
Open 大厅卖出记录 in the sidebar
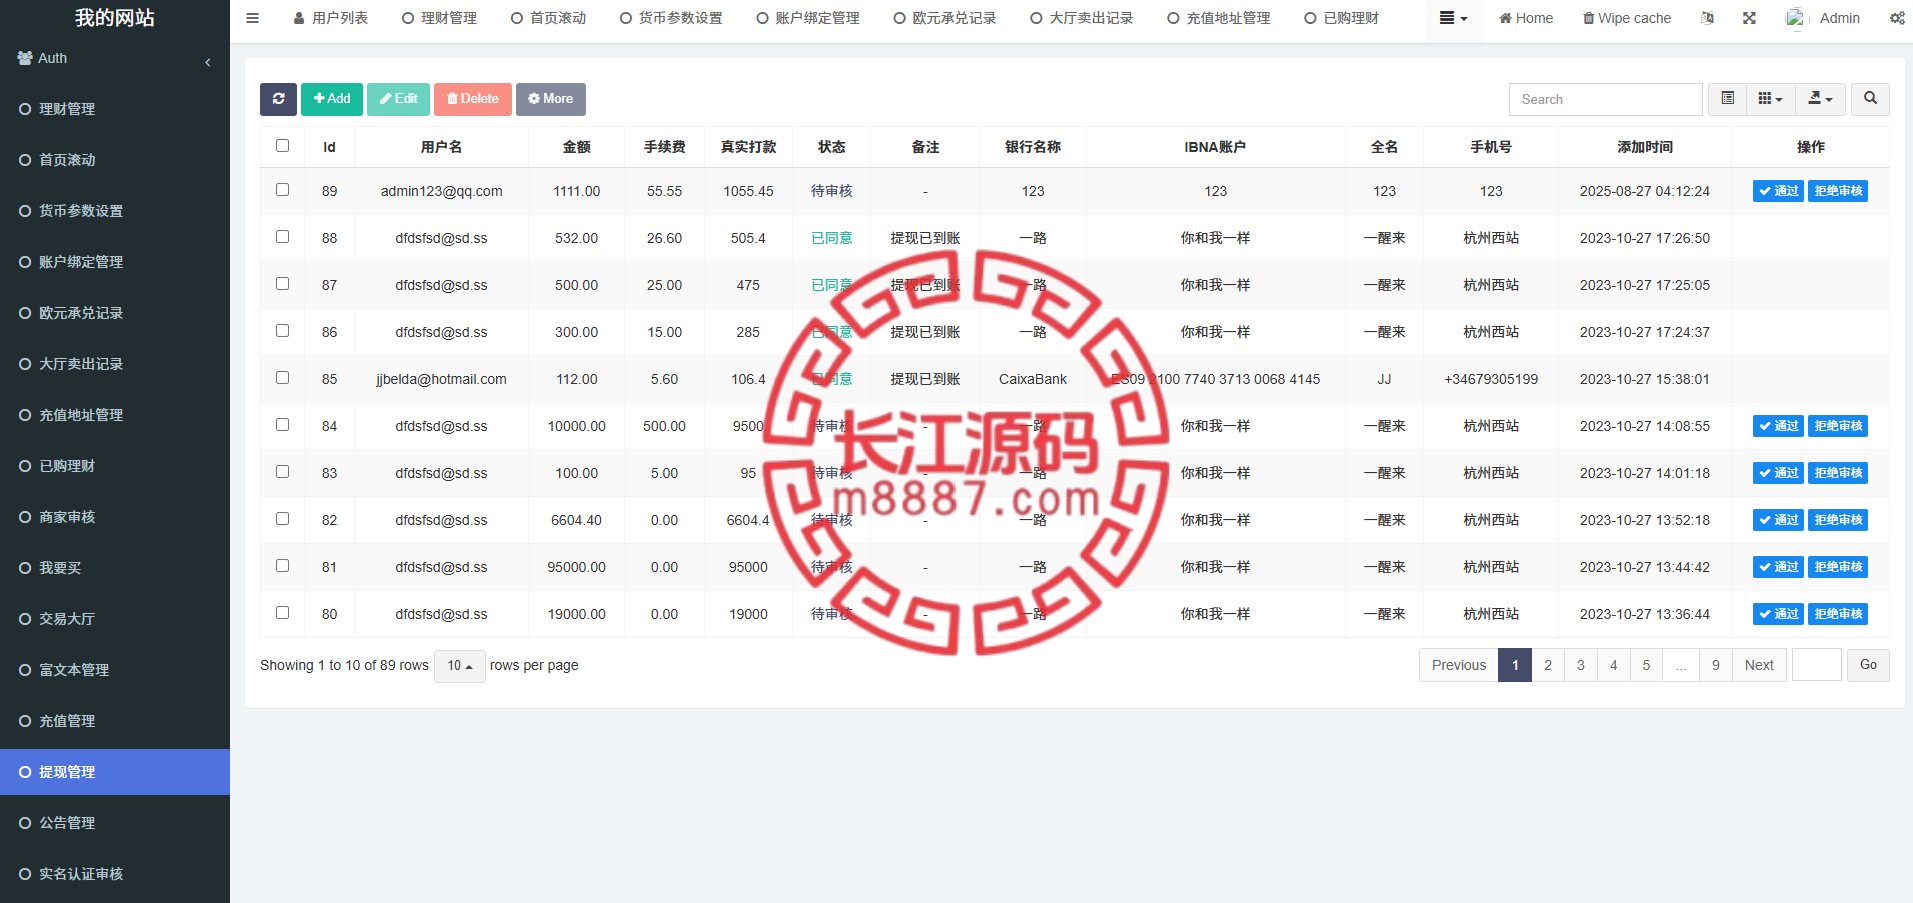click(x=115, y=364)
